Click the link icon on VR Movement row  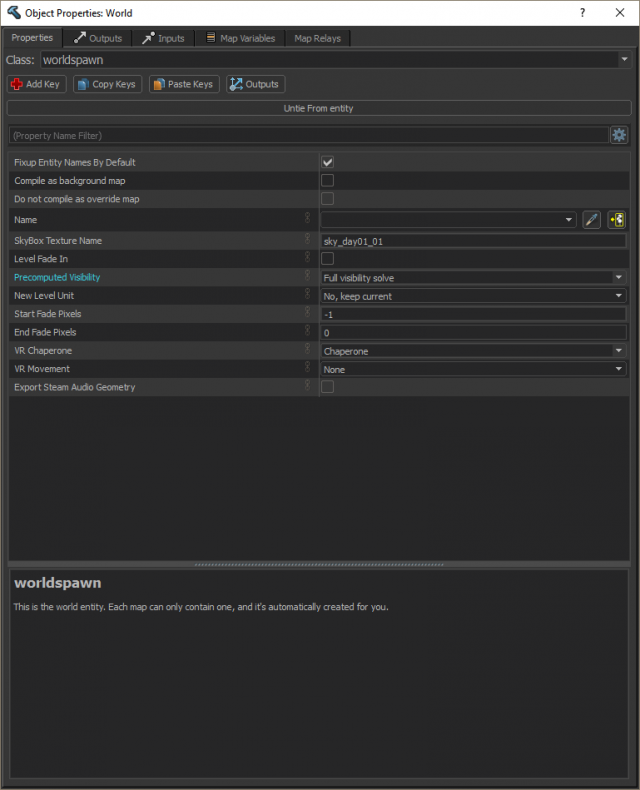coord(307,366)
